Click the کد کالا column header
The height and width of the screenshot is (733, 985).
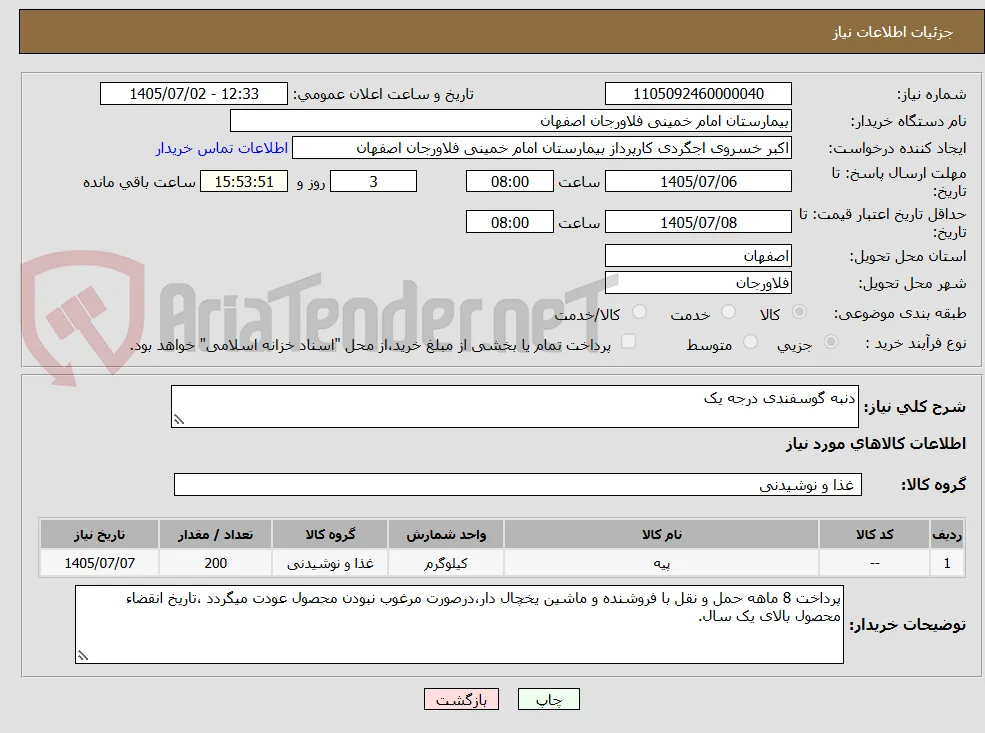tap(874, 535)
